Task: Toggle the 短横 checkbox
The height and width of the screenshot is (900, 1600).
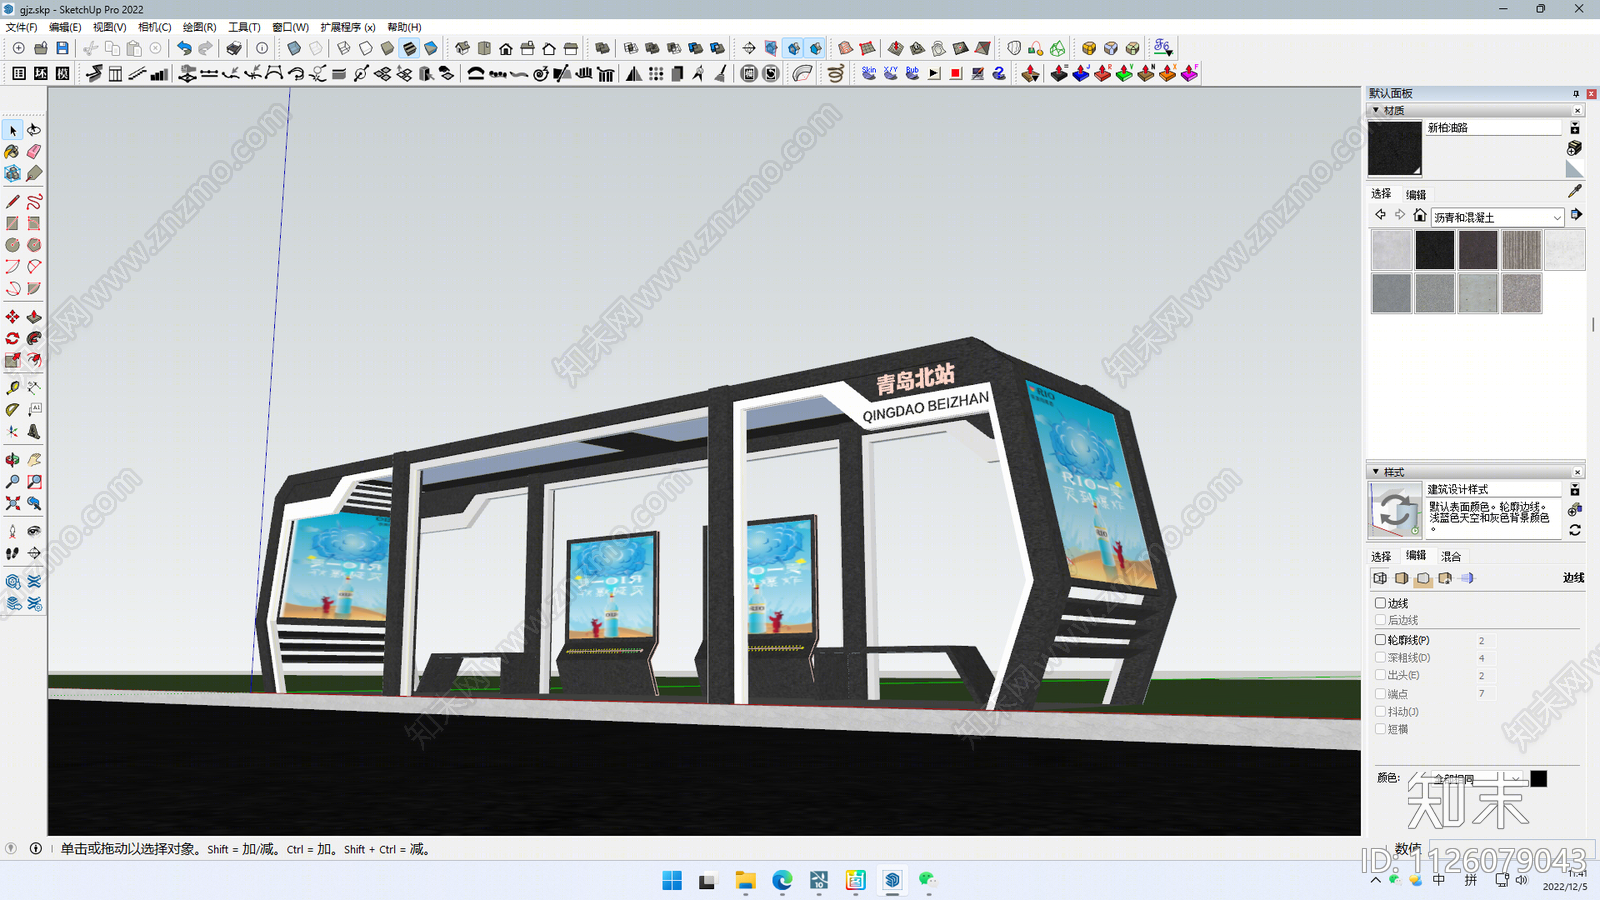Action: 1381,729
